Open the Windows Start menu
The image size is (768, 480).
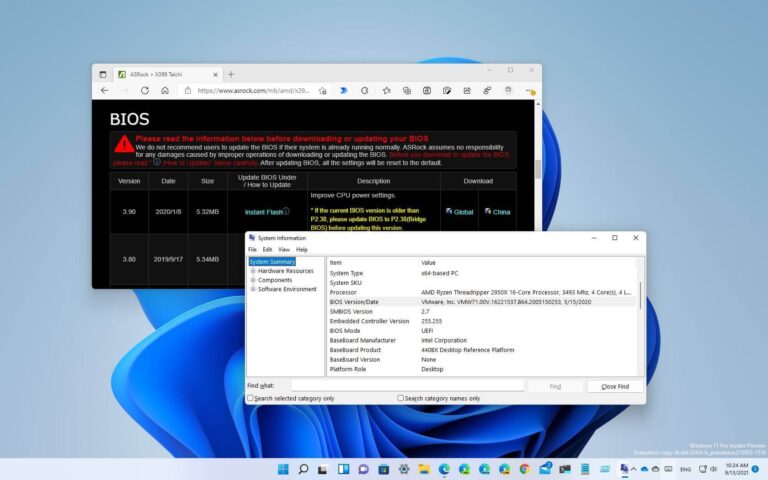tap(283, 469)
